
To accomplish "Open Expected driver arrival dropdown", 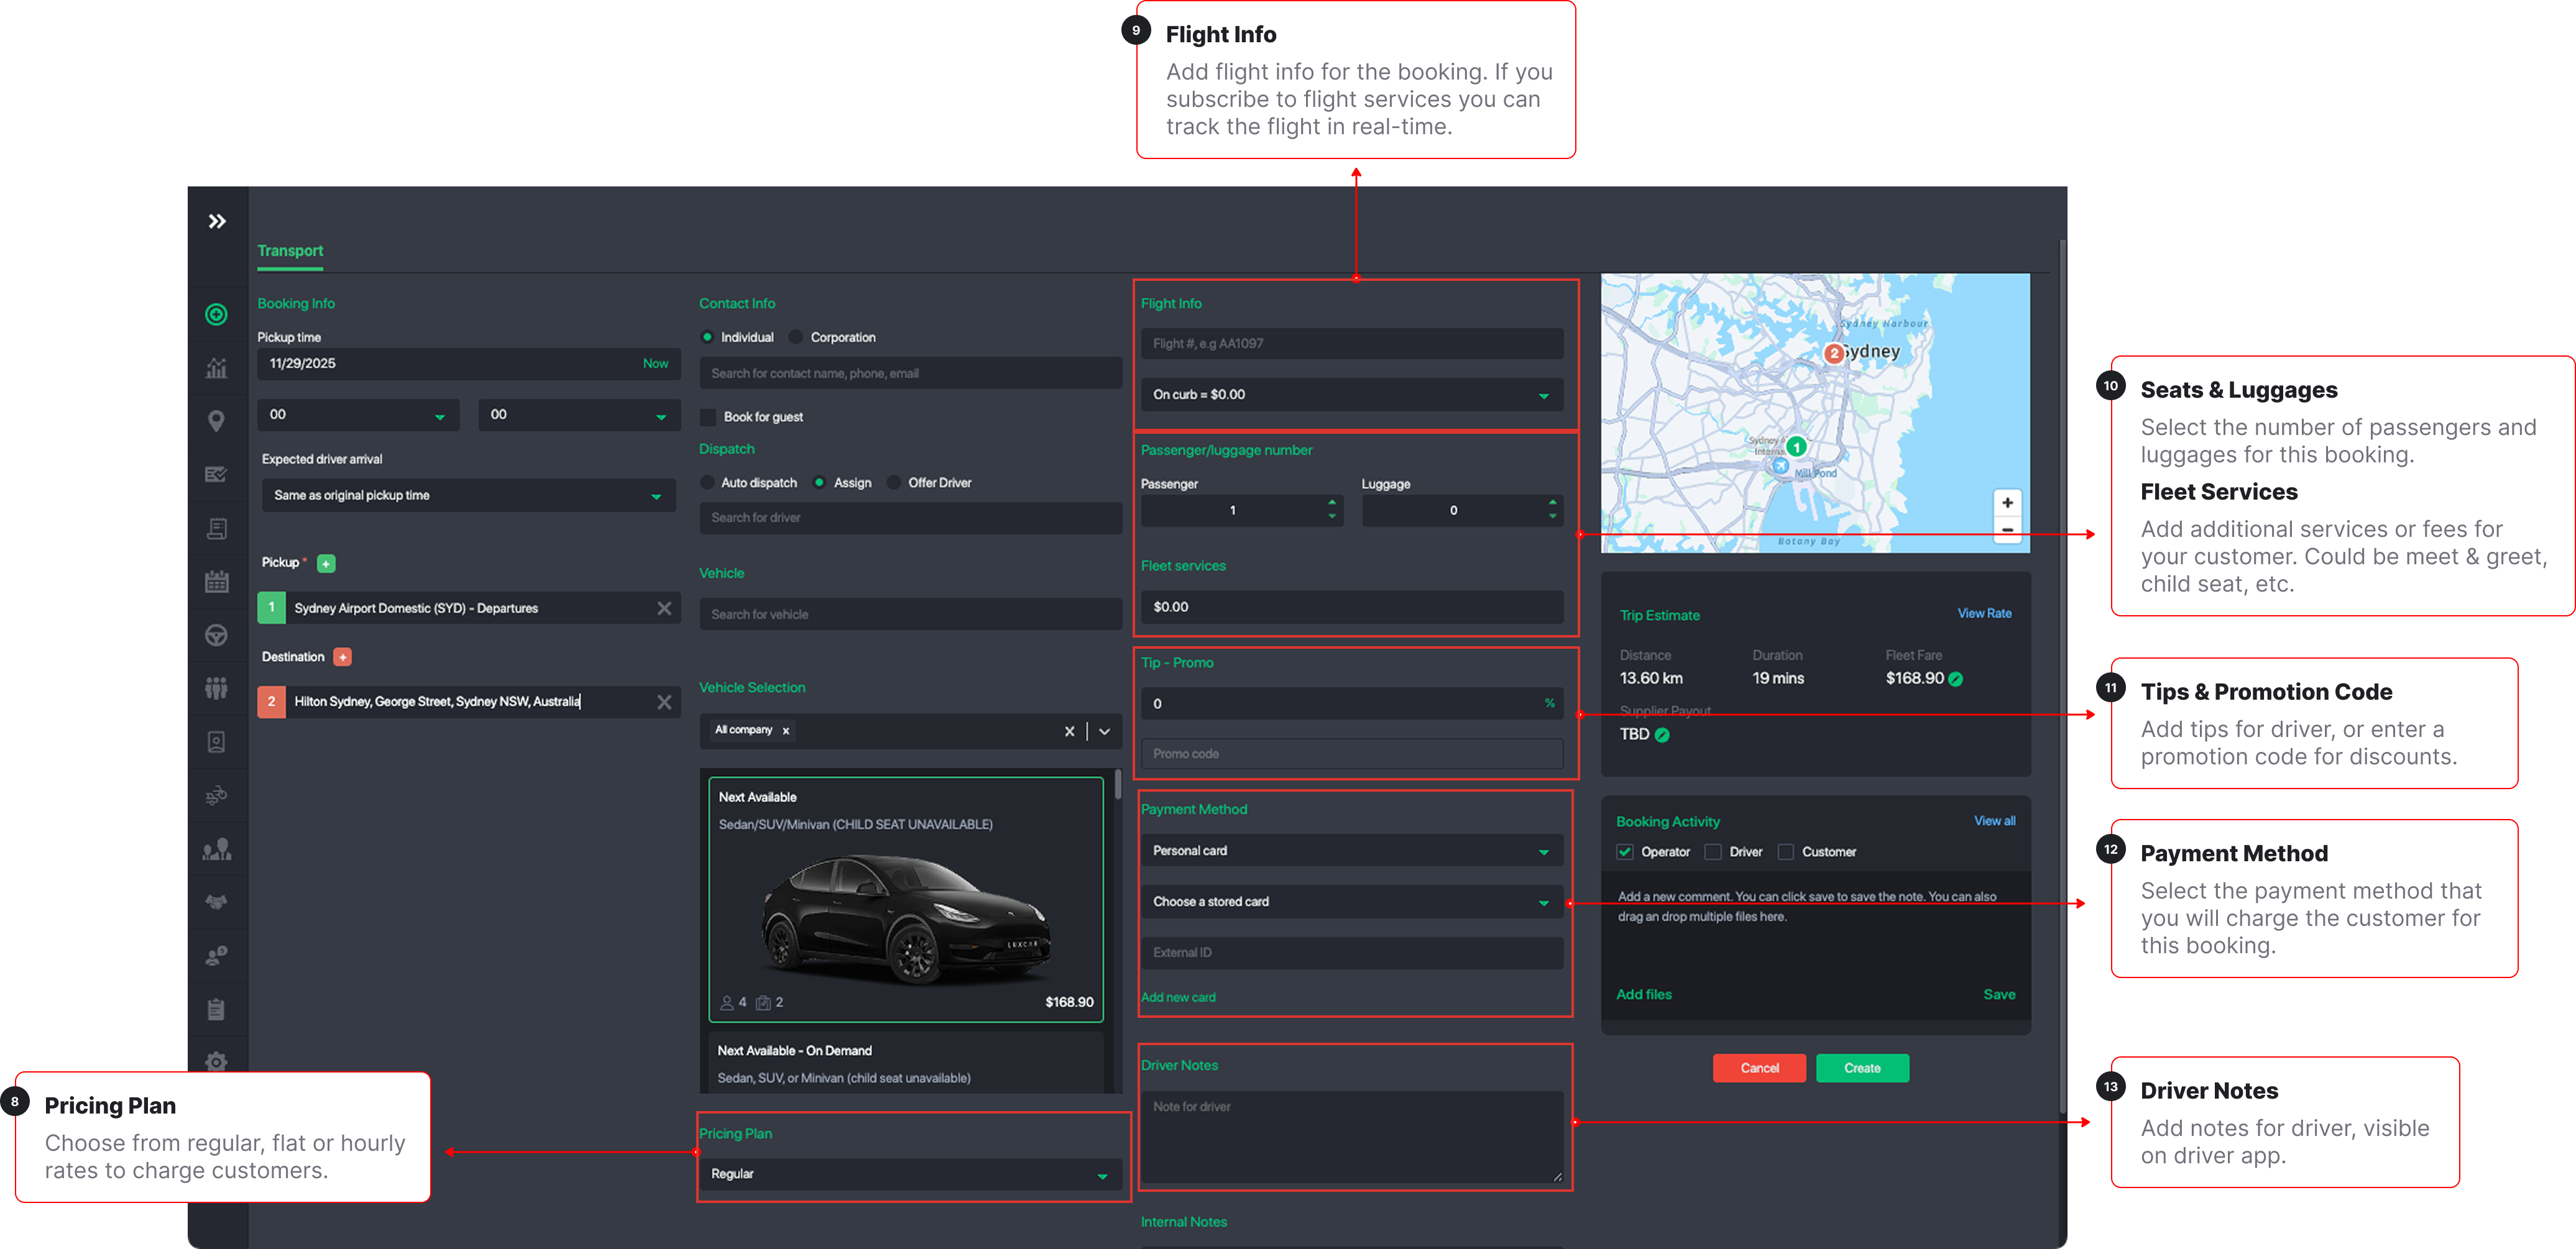I will click(468, 495).
